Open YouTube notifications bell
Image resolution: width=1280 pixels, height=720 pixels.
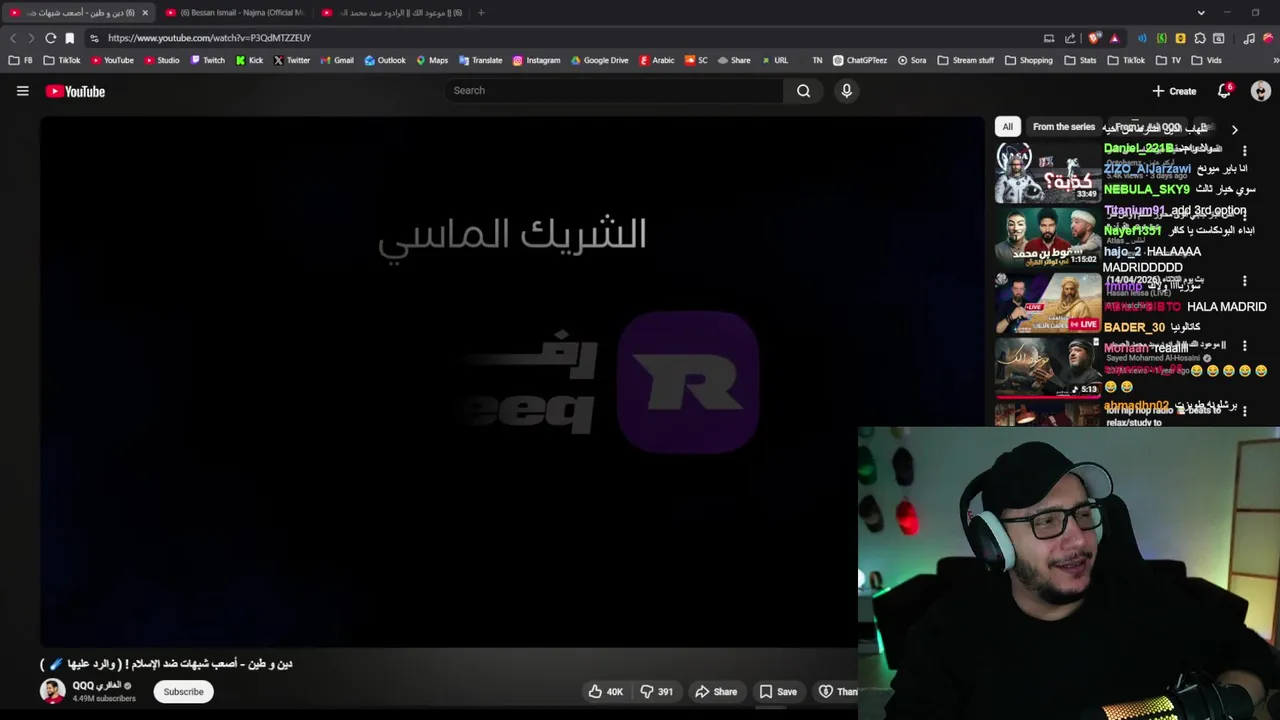(1224, 91)
